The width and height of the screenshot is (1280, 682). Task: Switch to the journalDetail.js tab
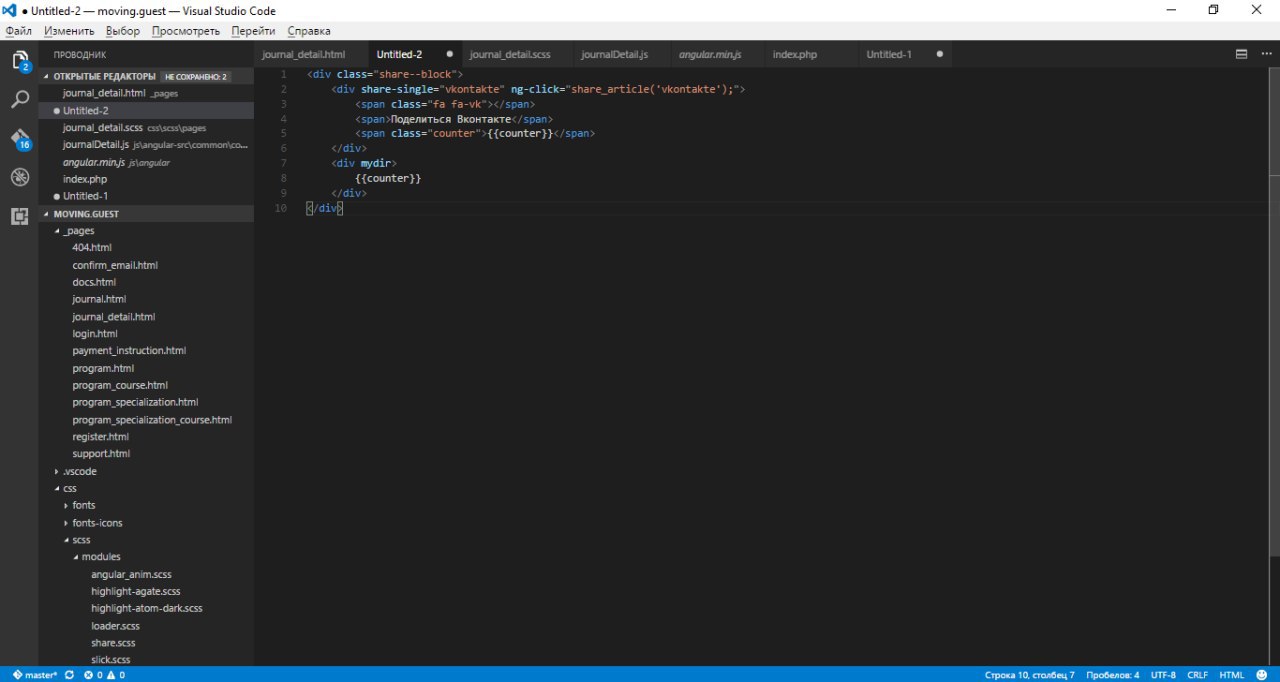point(614,54)
